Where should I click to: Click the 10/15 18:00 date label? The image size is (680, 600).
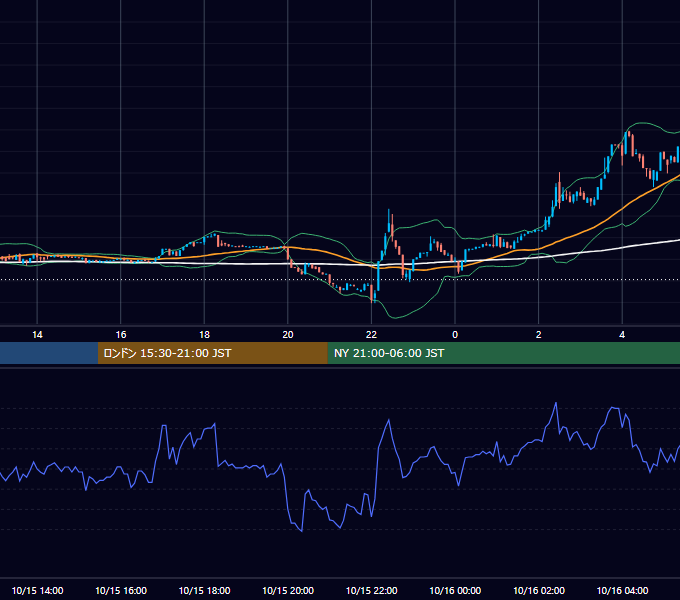(204, 590)
